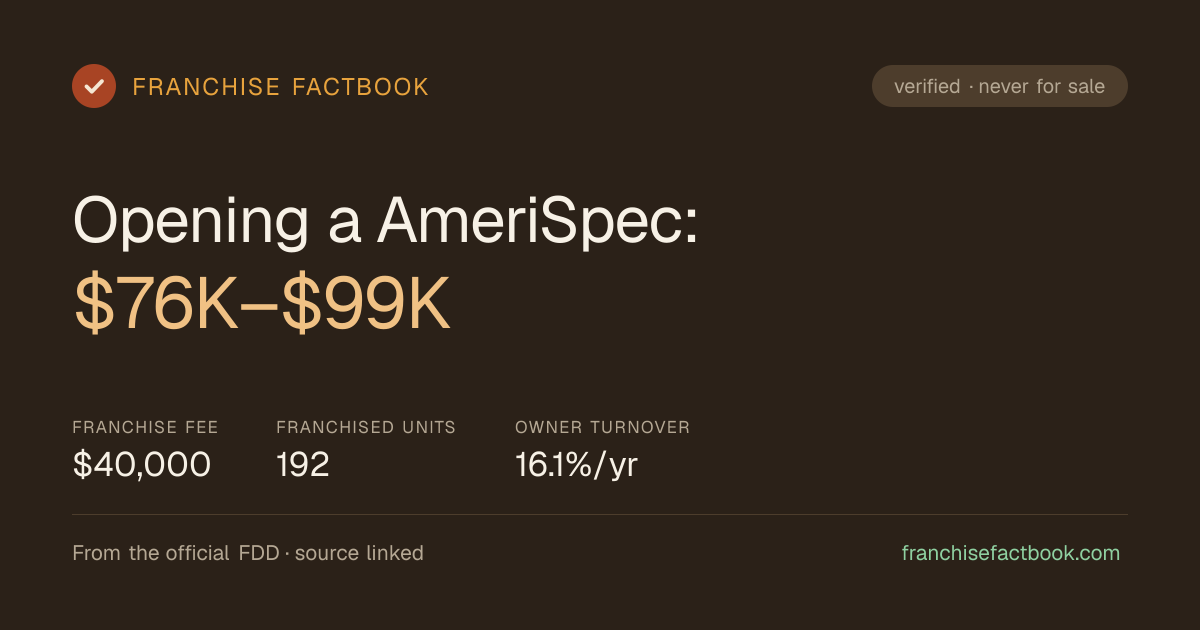This screenshot has width=1200, height=630.
Task: Click the word verified in the badge
Action: [927, 87]
